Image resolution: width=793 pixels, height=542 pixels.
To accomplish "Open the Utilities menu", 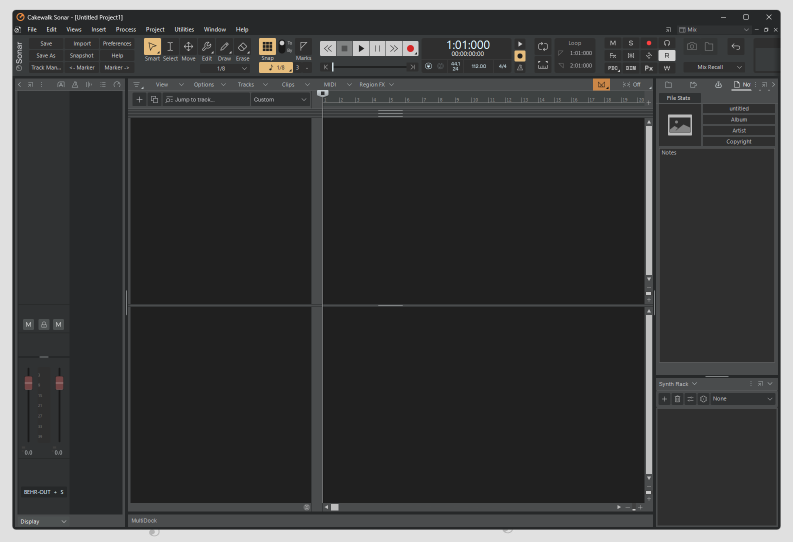I will click(x=184, y=30).
